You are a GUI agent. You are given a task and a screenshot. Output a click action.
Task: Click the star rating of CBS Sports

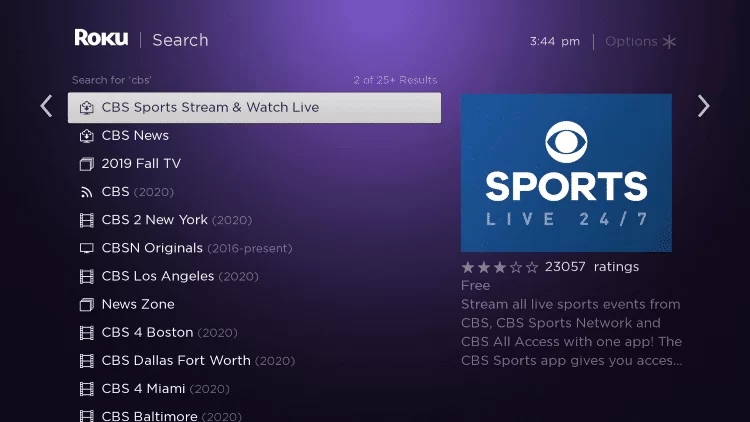[x=500, y=267]
